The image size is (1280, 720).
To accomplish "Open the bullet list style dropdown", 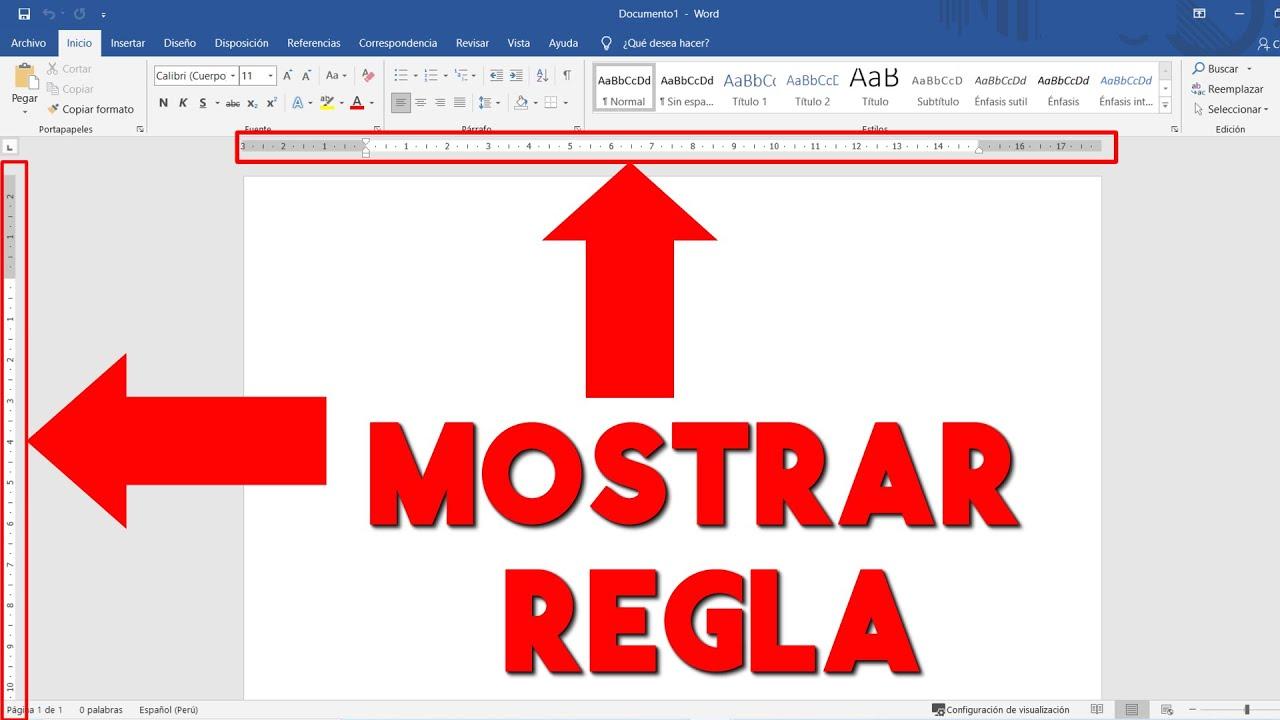I will click(x=415, y=75).
